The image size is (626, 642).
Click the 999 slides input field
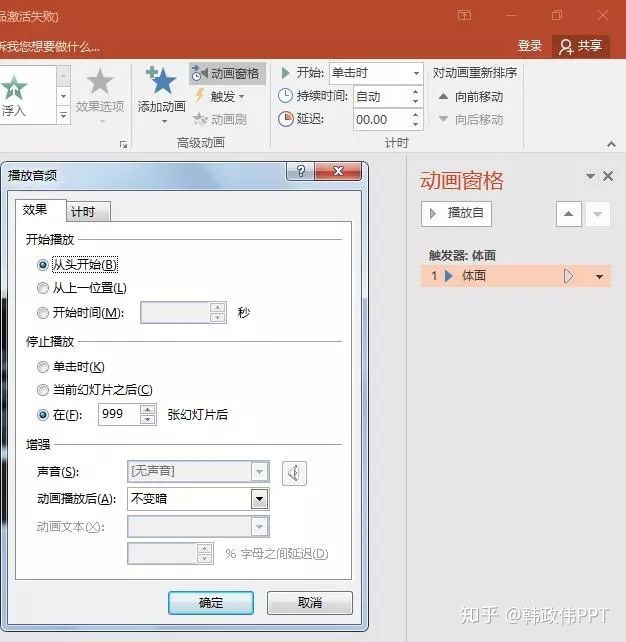pos(119,414)
